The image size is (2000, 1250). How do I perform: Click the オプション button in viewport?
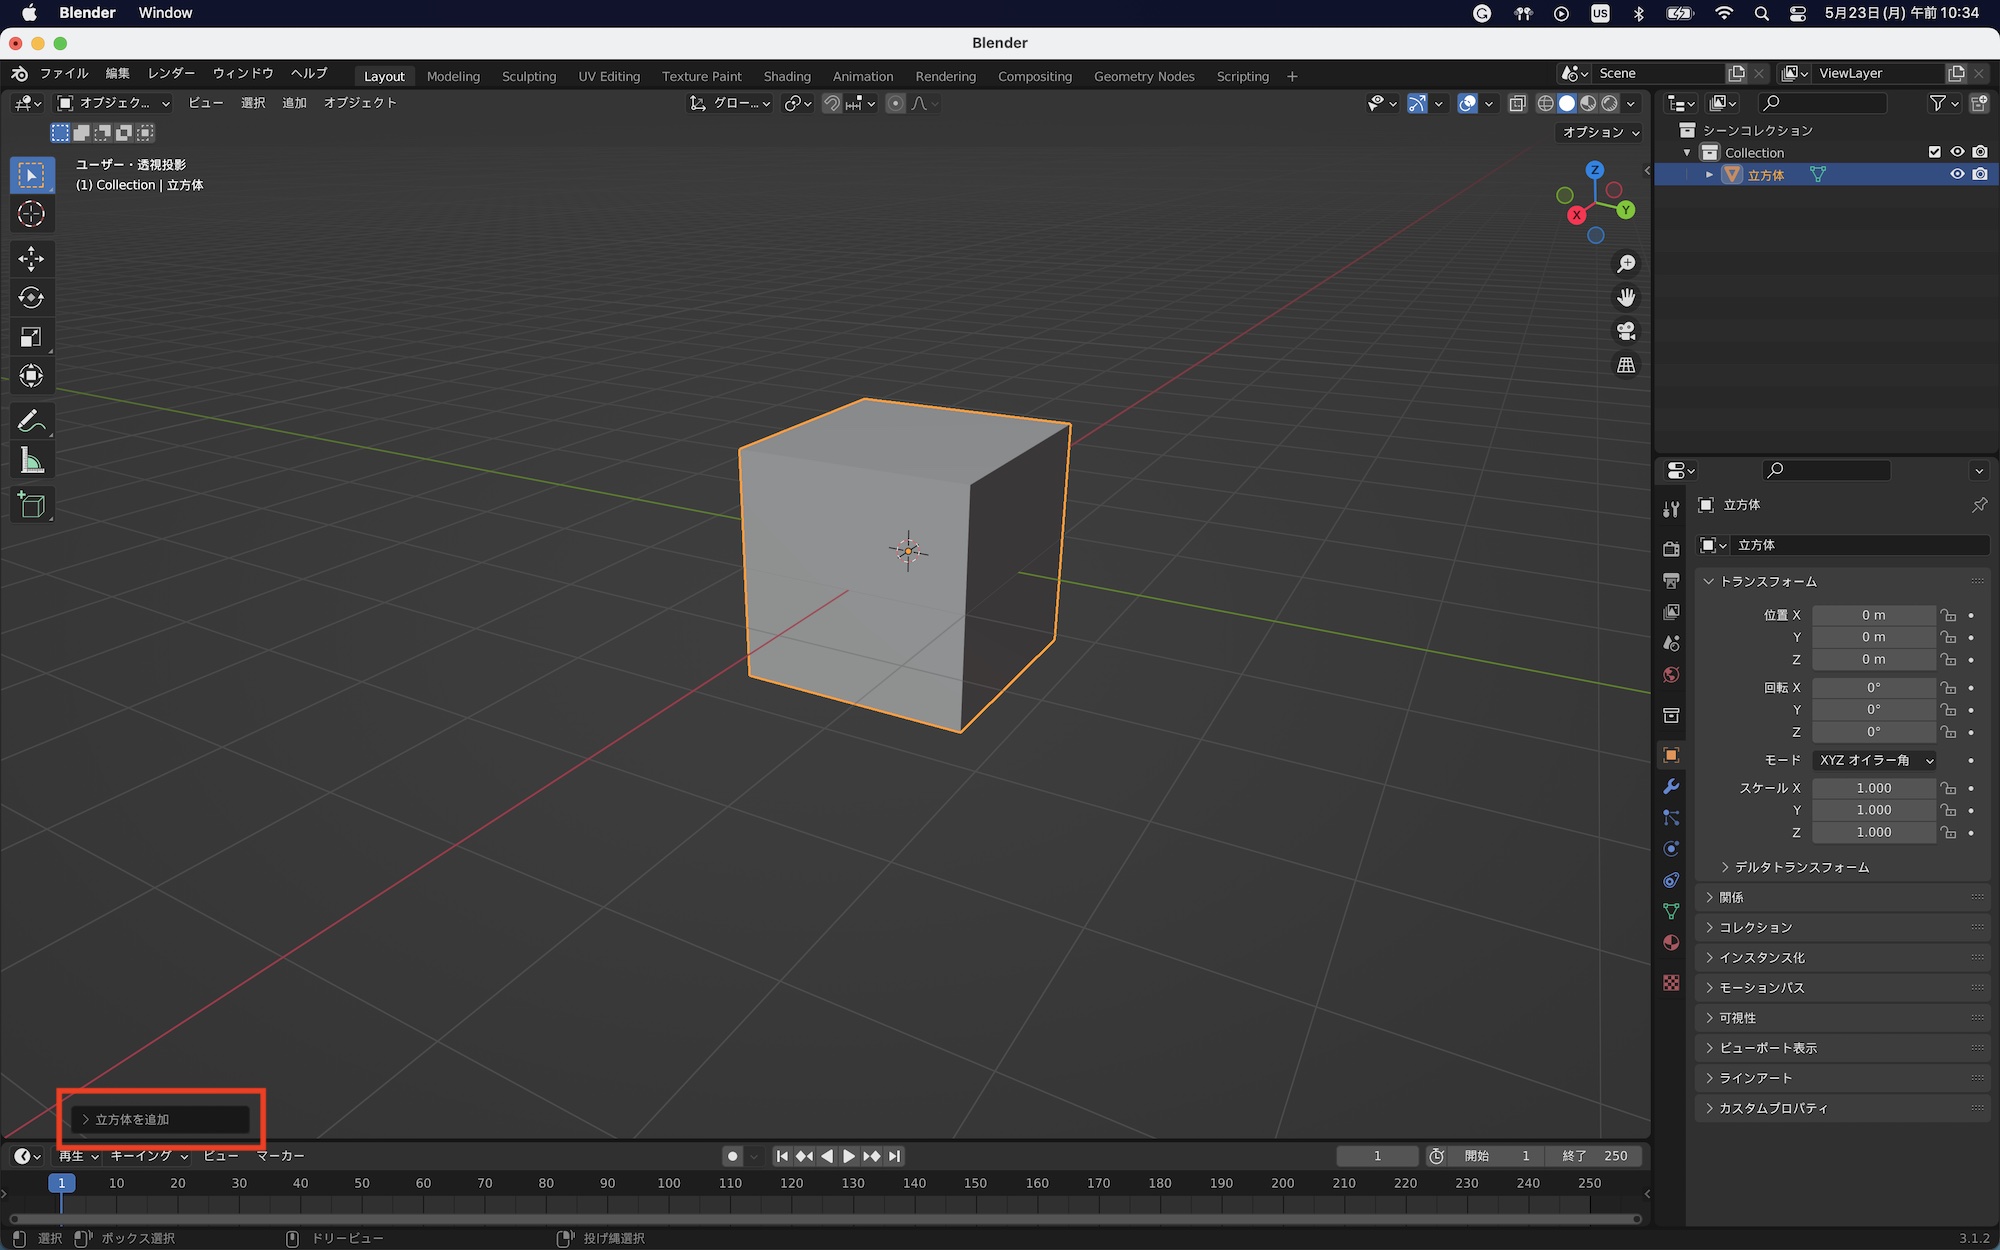tap(1601, 132)
